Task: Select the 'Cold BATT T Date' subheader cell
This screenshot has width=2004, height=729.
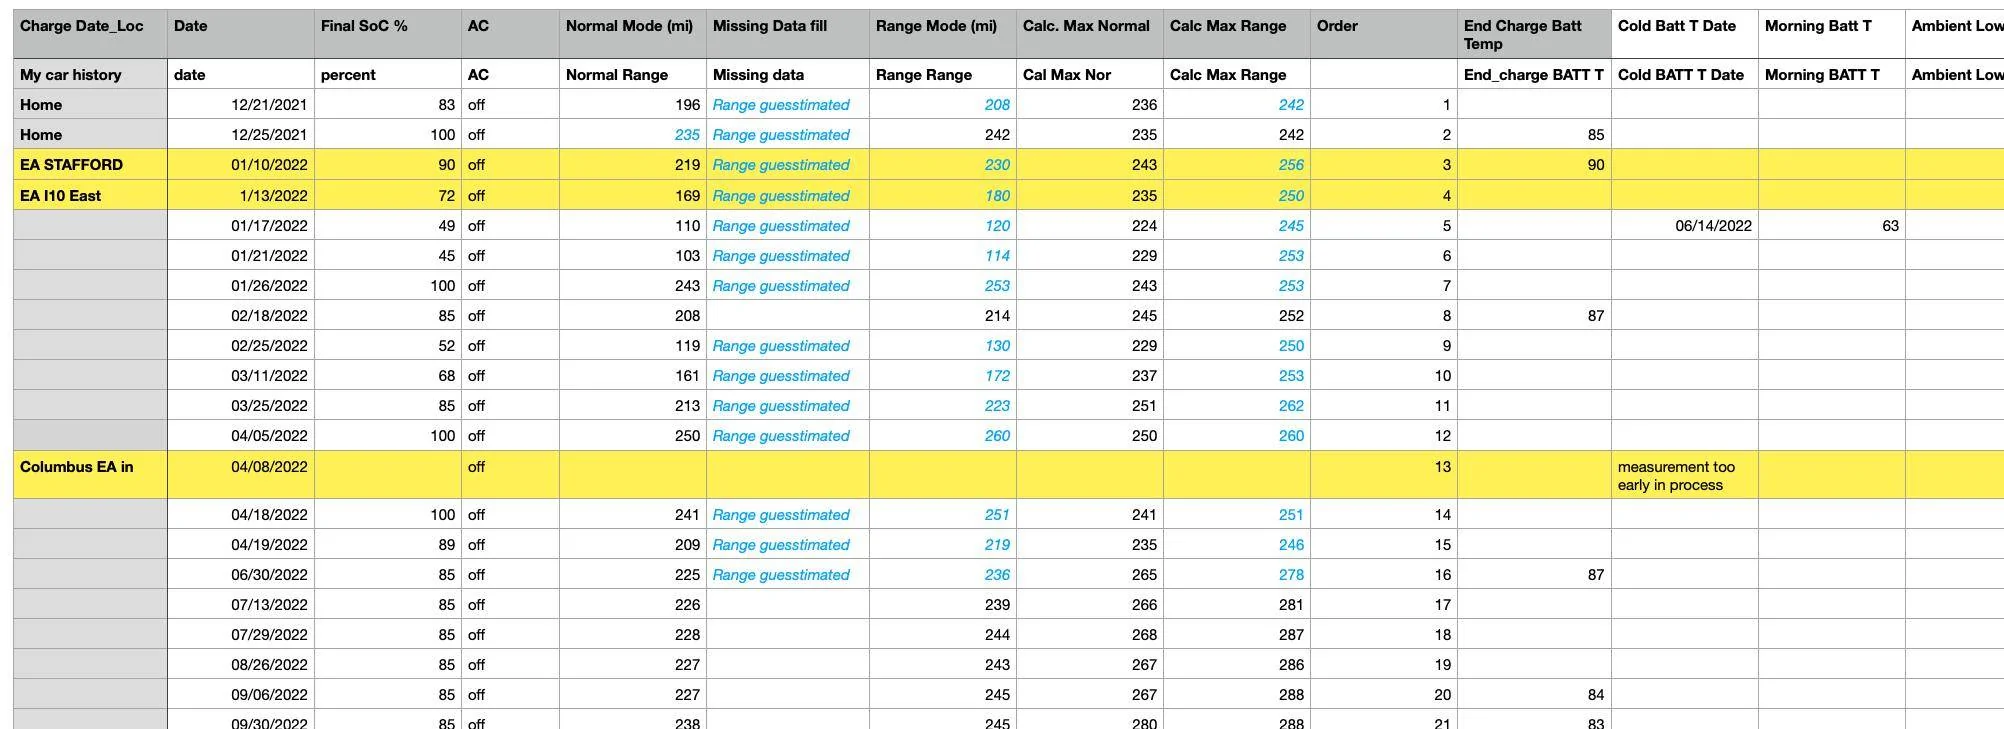Action: (x=1684, y=74)
